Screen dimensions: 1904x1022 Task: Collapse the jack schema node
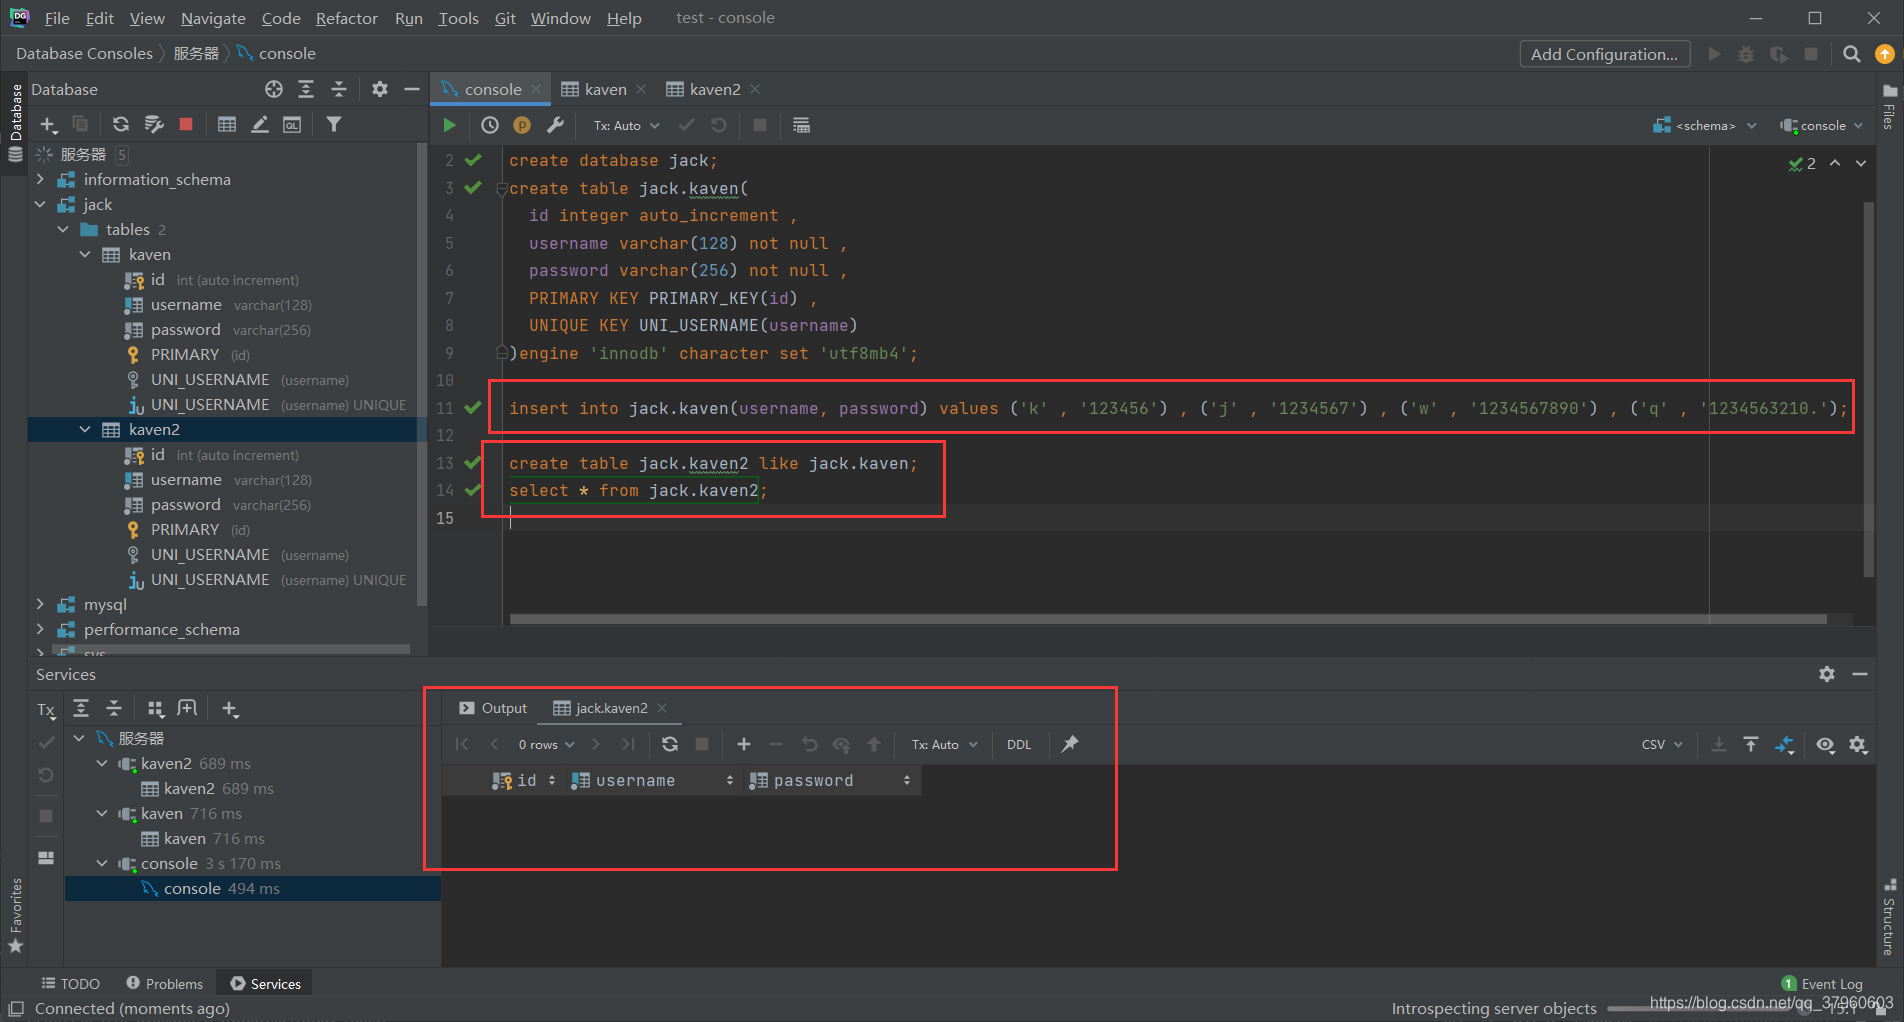(x=40, y=204)
